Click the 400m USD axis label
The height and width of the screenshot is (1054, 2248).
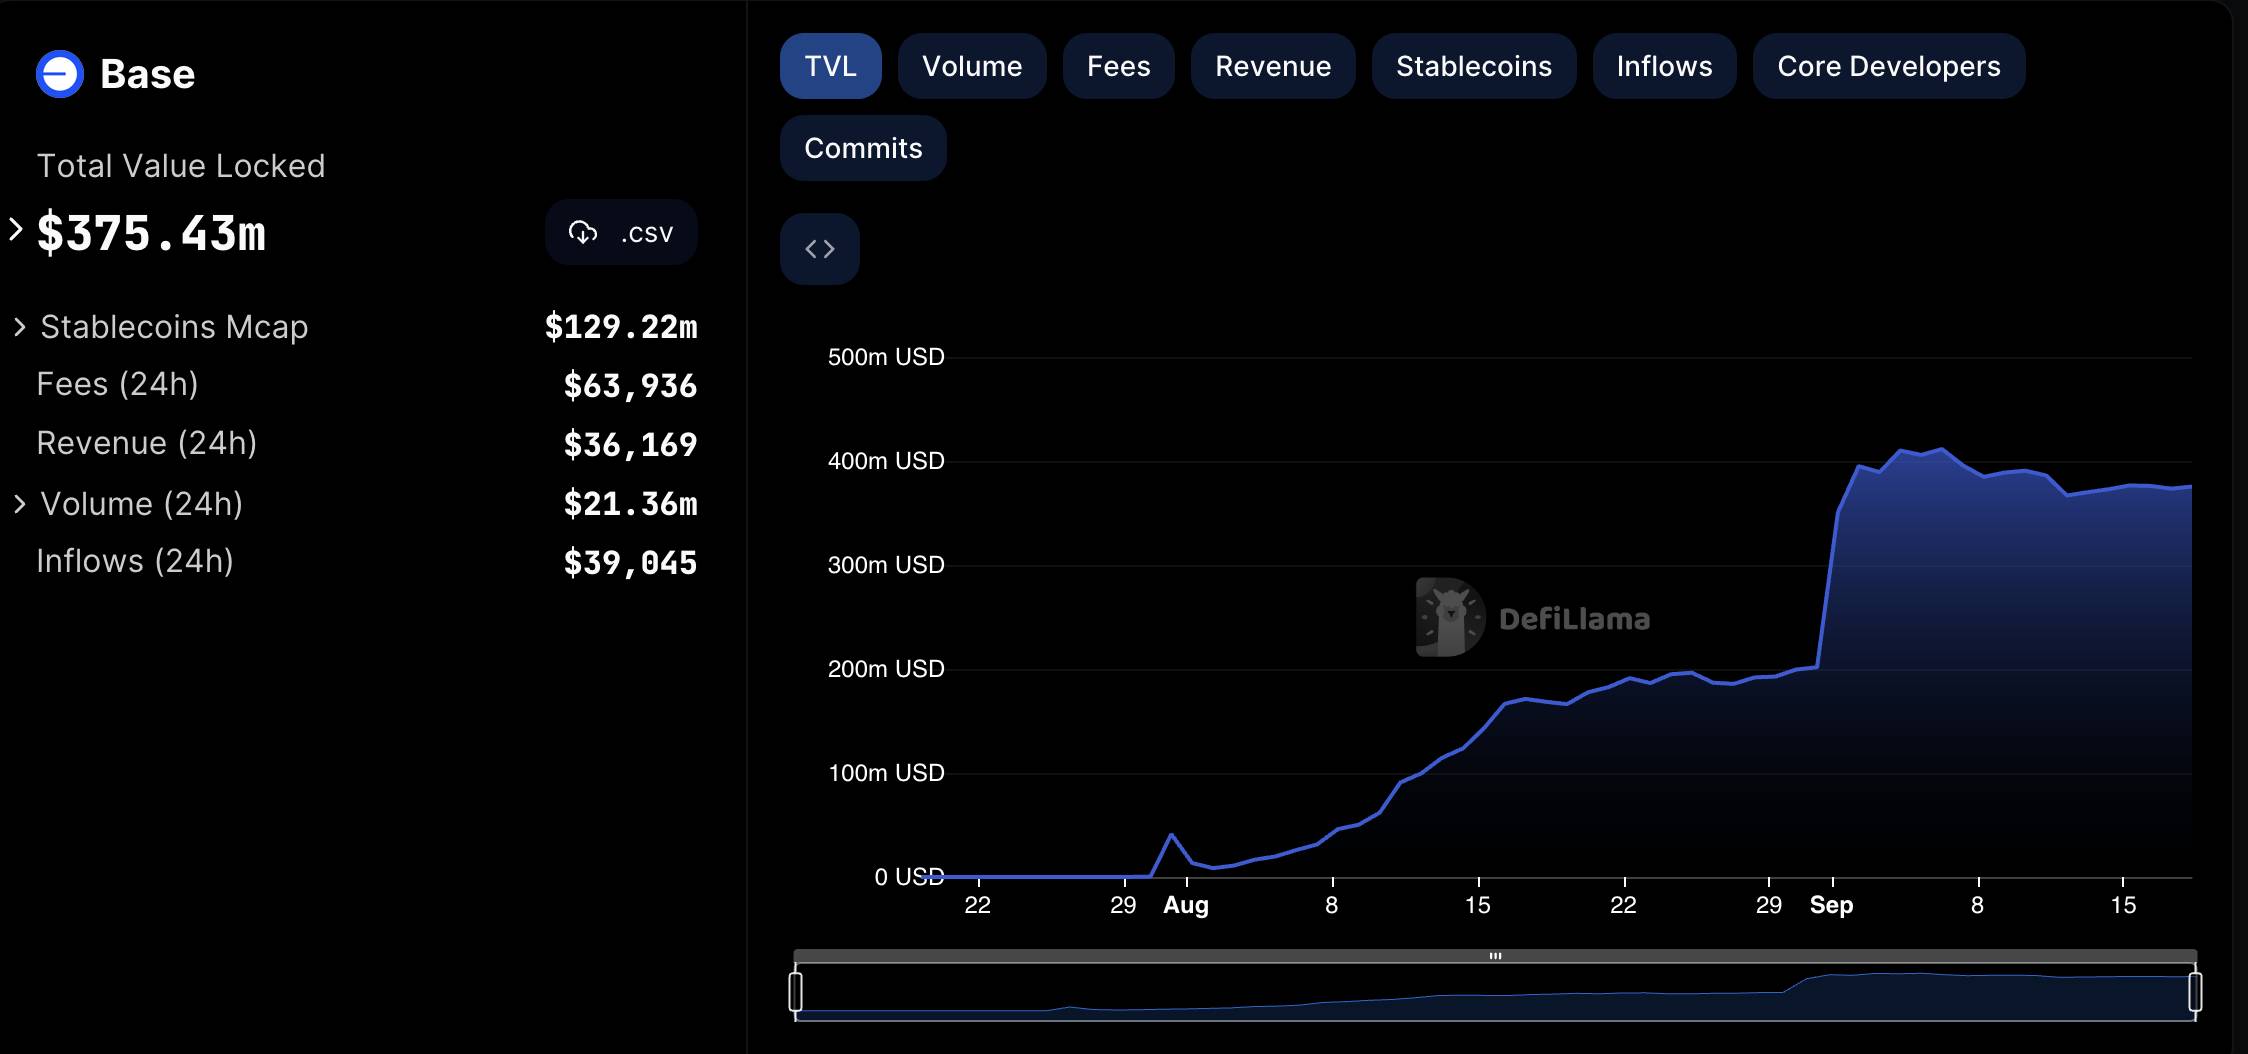886,461
